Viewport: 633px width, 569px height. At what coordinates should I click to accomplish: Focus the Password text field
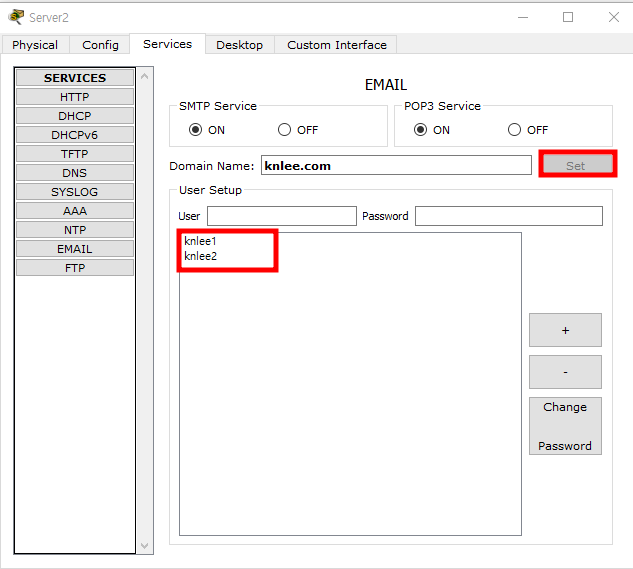click(509, 216)
